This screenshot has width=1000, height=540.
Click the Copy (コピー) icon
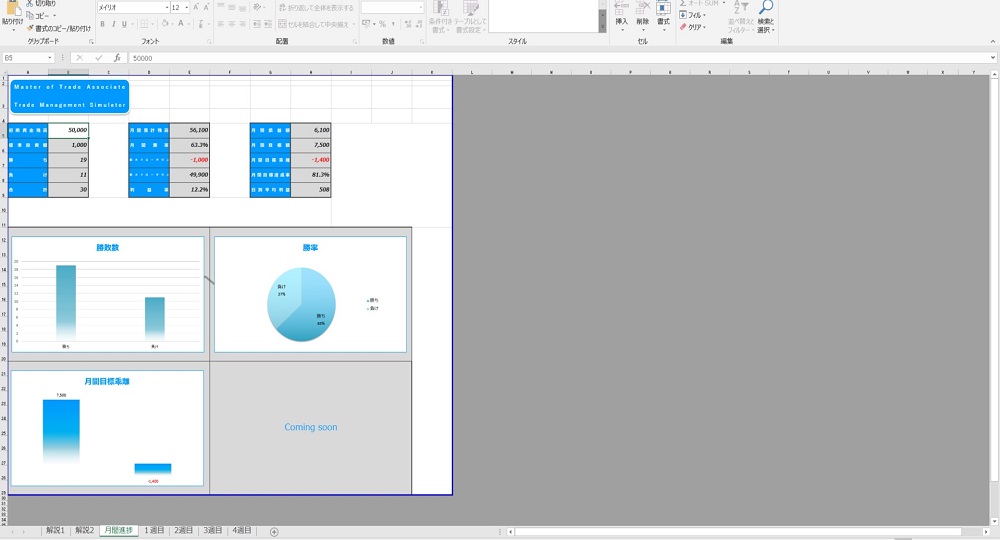click(x=30, y=15)
